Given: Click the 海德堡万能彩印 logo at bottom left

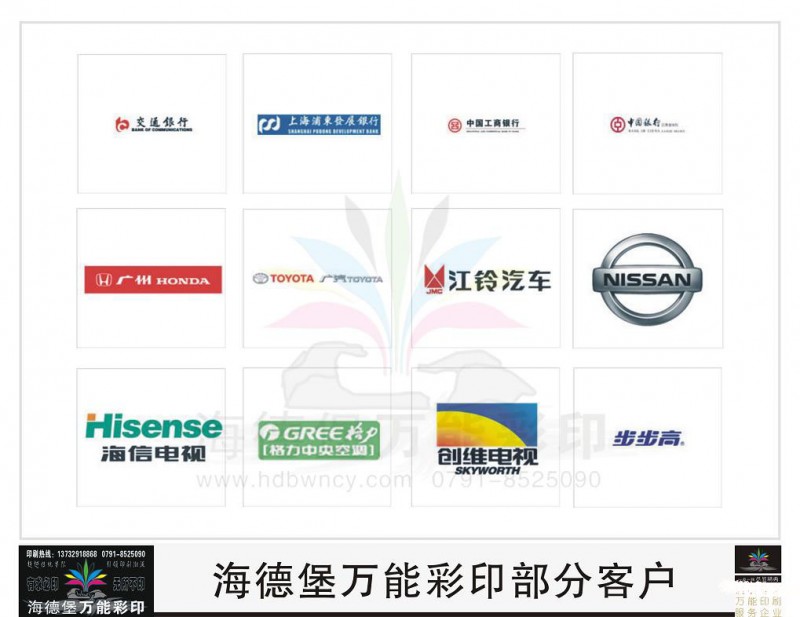Looking at the screenshot, I should coord(86,581).
